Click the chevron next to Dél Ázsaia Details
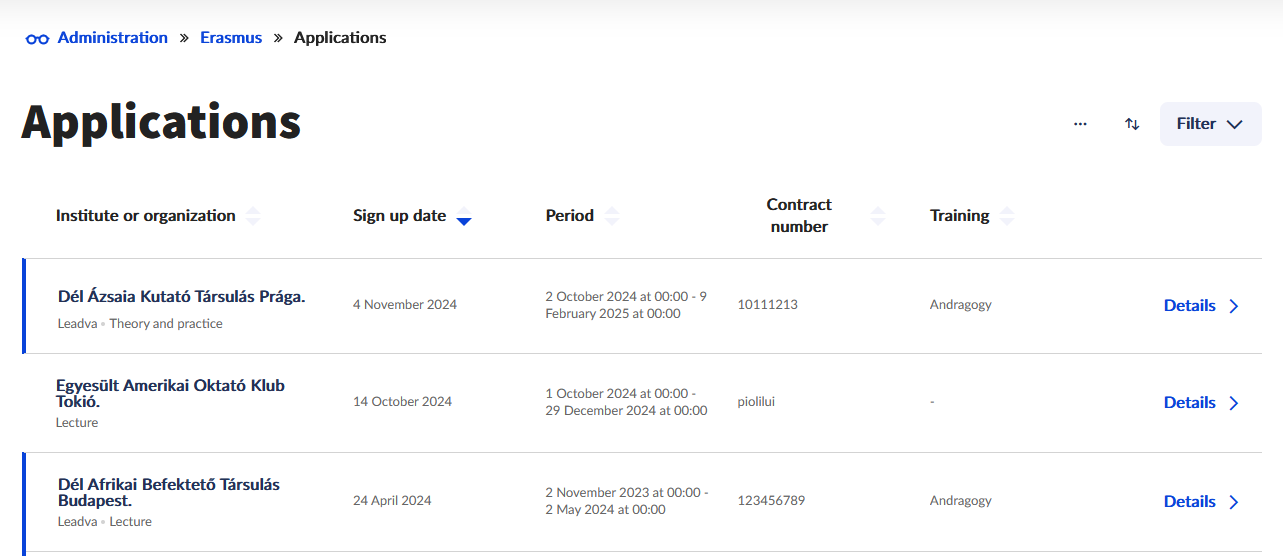The image size is (1283, 556). (x=1234, y=306)
